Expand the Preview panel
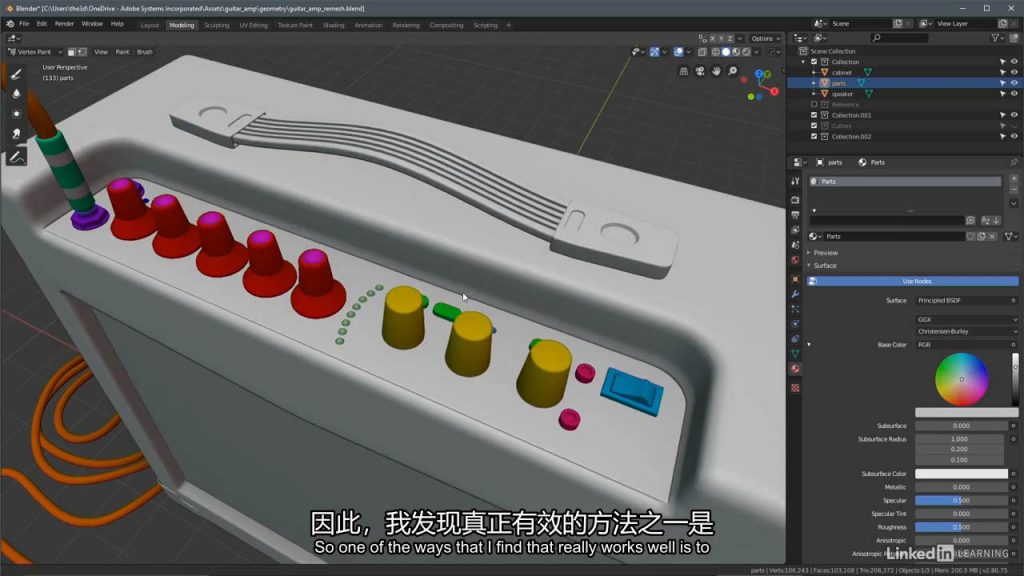This screenshot has width=1024, height=576. pyautogui.click(x=825, y=253)
